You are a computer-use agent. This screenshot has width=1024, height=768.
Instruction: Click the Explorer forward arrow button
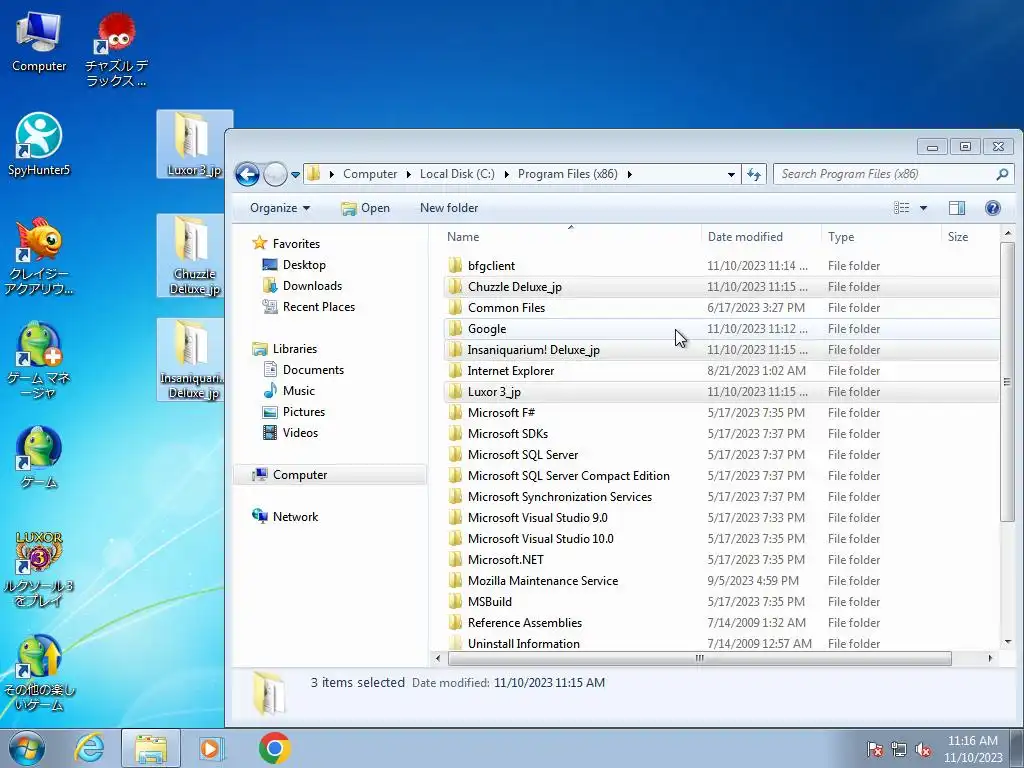(x=275, y=174)
